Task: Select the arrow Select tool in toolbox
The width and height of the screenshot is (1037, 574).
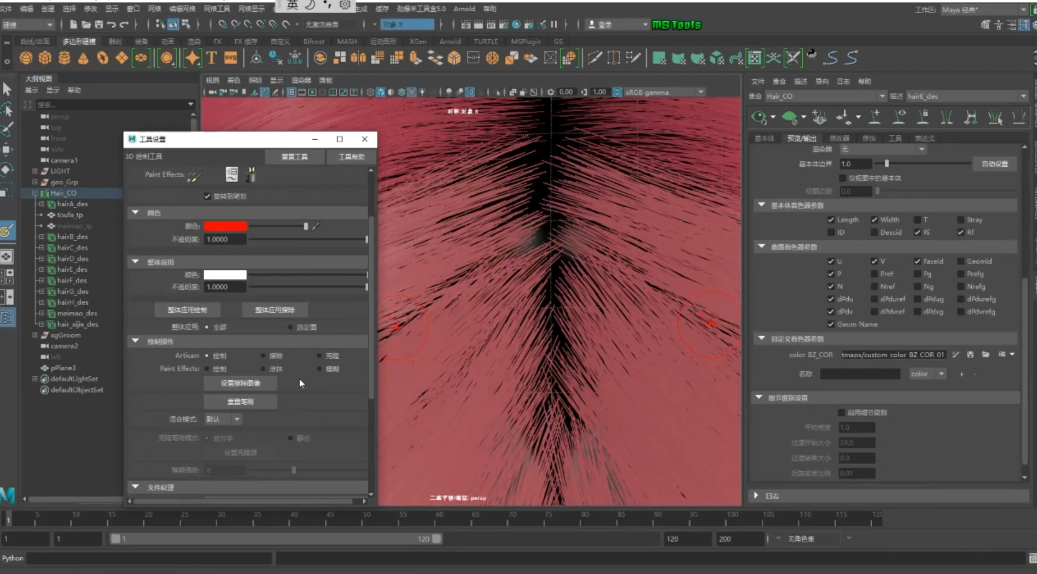Action: 7,89
